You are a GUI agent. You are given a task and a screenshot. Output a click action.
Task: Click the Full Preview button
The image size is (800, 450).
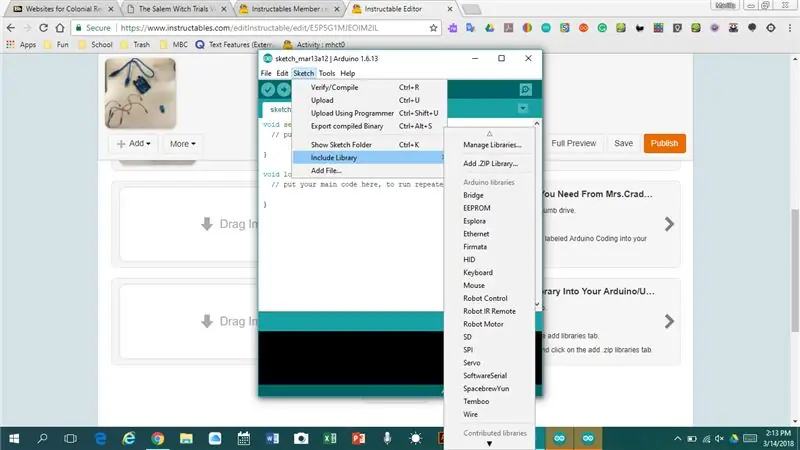[x=573, y=143]
